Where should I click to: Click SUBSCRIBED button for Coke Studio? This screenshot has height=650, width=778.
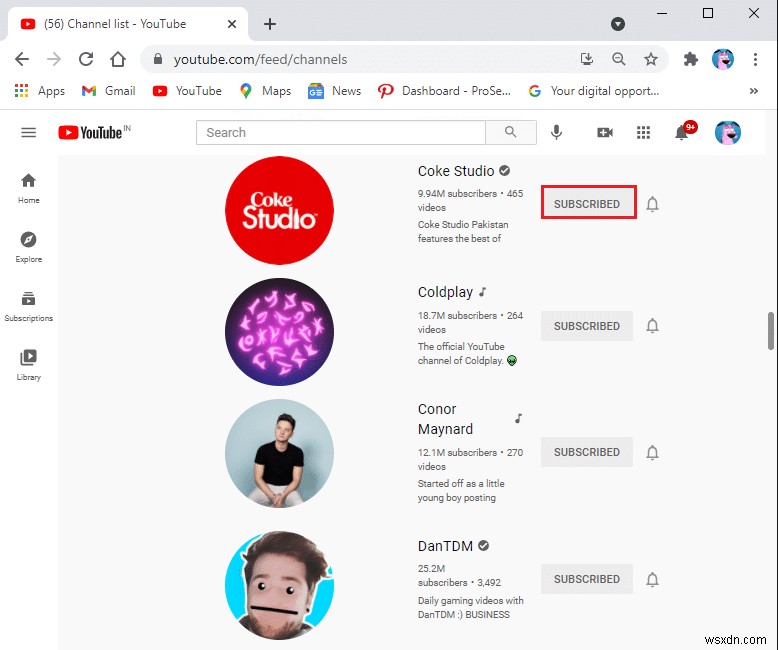[587, 203]
